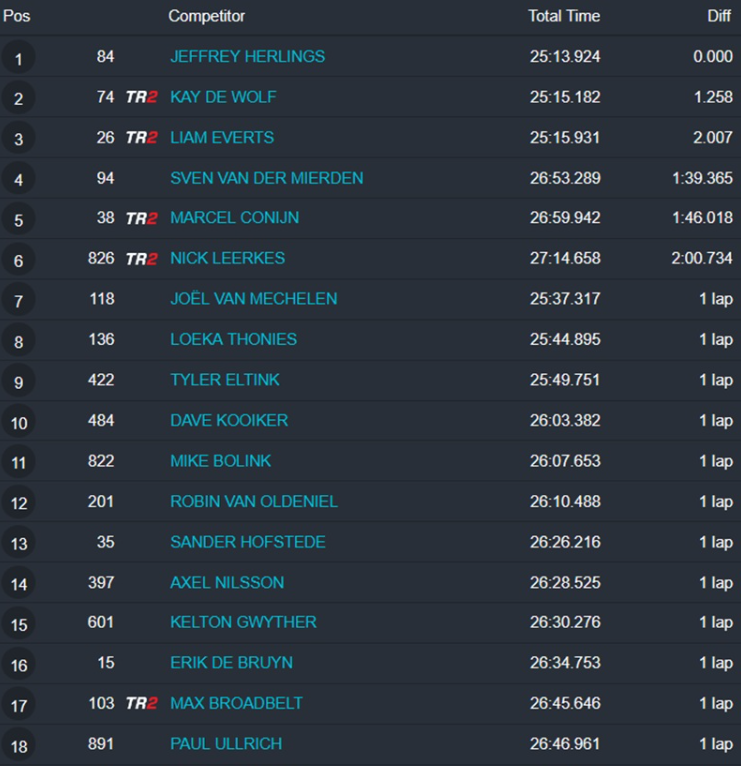The height and width of the screenshot is (766, 741).
Task: Click Tyler Eltink name link
Action: [225, 380]
